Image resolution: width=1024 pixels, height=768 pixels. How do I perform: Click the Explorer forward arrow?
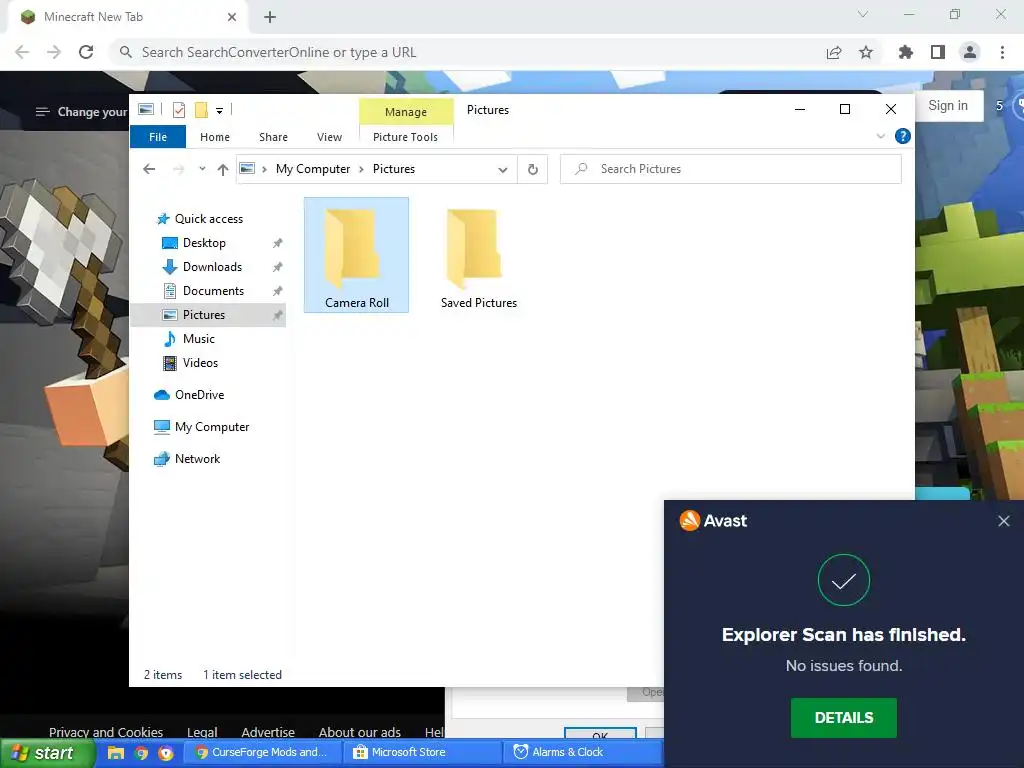click(178, 169)
